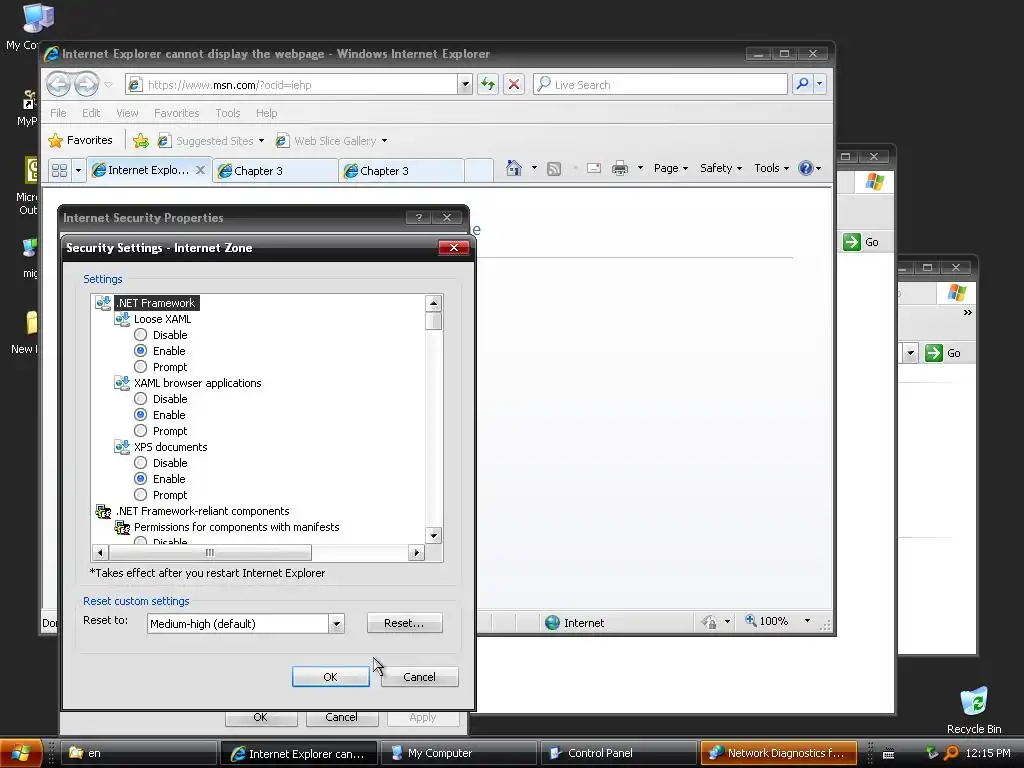Select Enable for Loose XAML
Image resolution: width=1024 pixels, height=768 pixels.
(x=140, y=351)
